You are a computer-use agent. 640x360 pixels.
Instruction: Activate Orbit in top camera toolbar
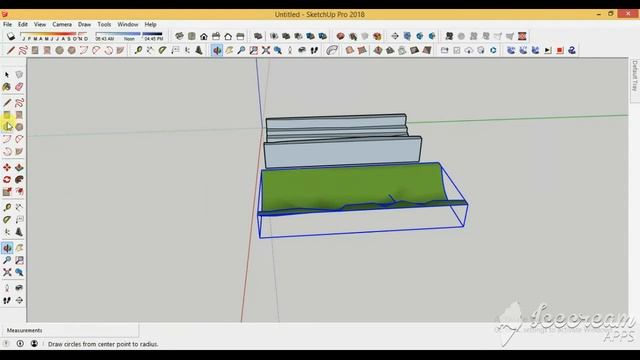click(x=217, y=50)
